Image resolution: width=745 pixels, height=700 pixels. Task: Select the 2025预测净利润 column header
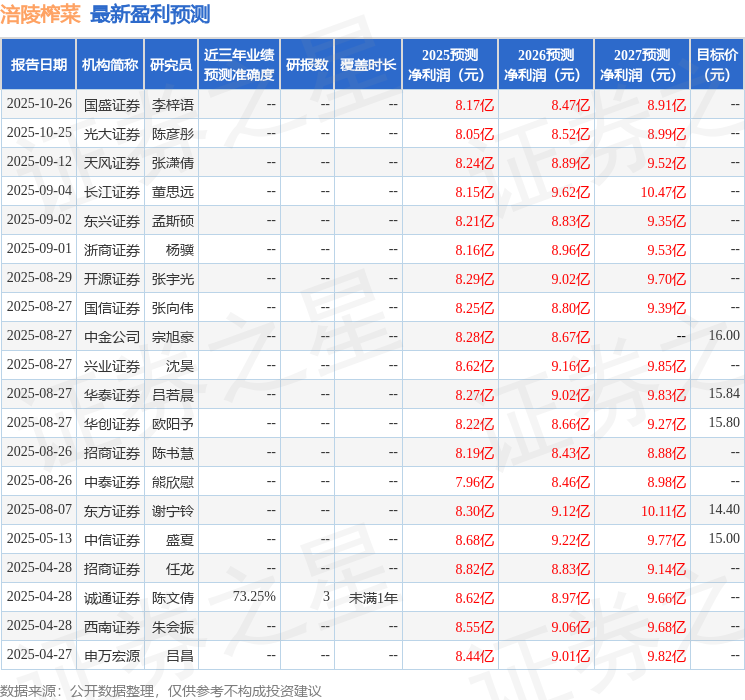[450, 65]
